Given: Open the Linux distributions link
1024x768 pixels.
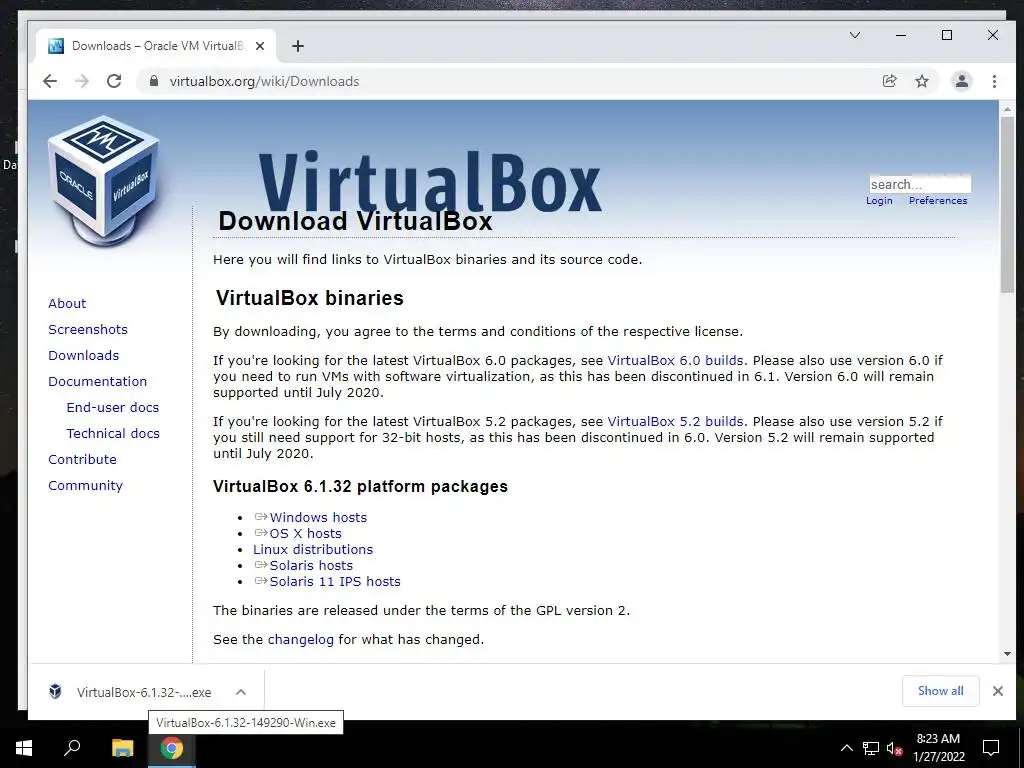Looking at the screenshot, I should (x=313, y=549).
